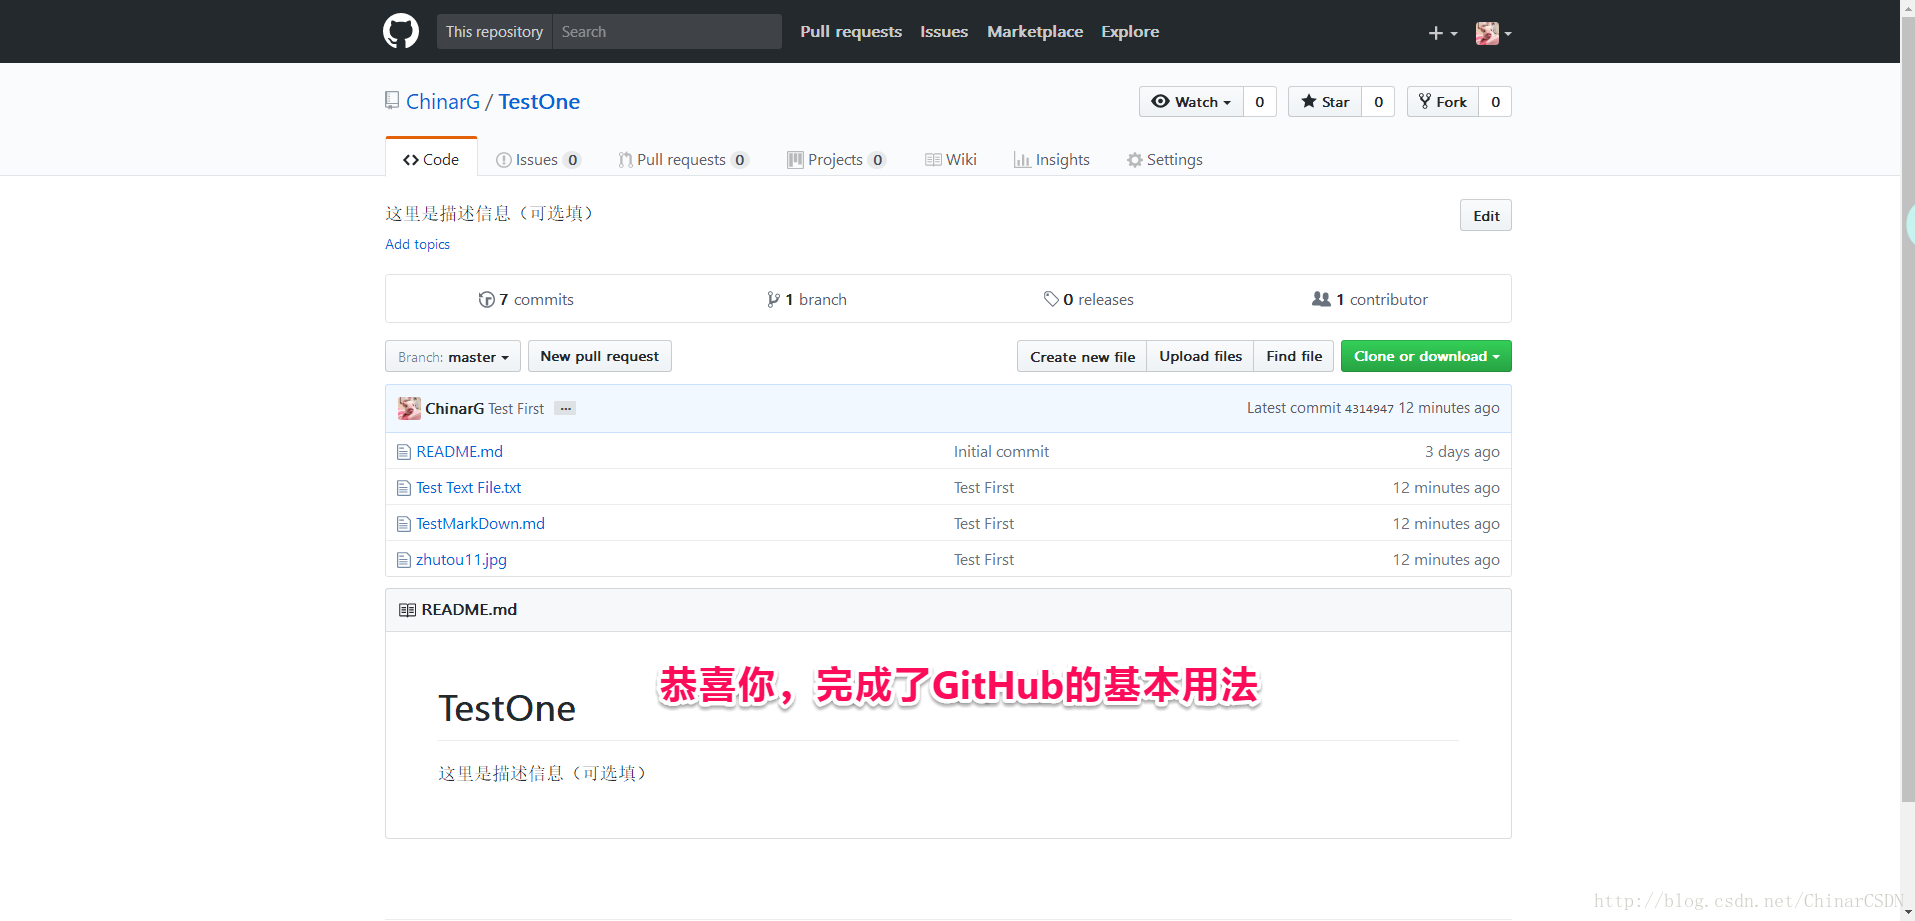
Task: Open the Clone or download dropdown
Action: [x=1426, y=356]
